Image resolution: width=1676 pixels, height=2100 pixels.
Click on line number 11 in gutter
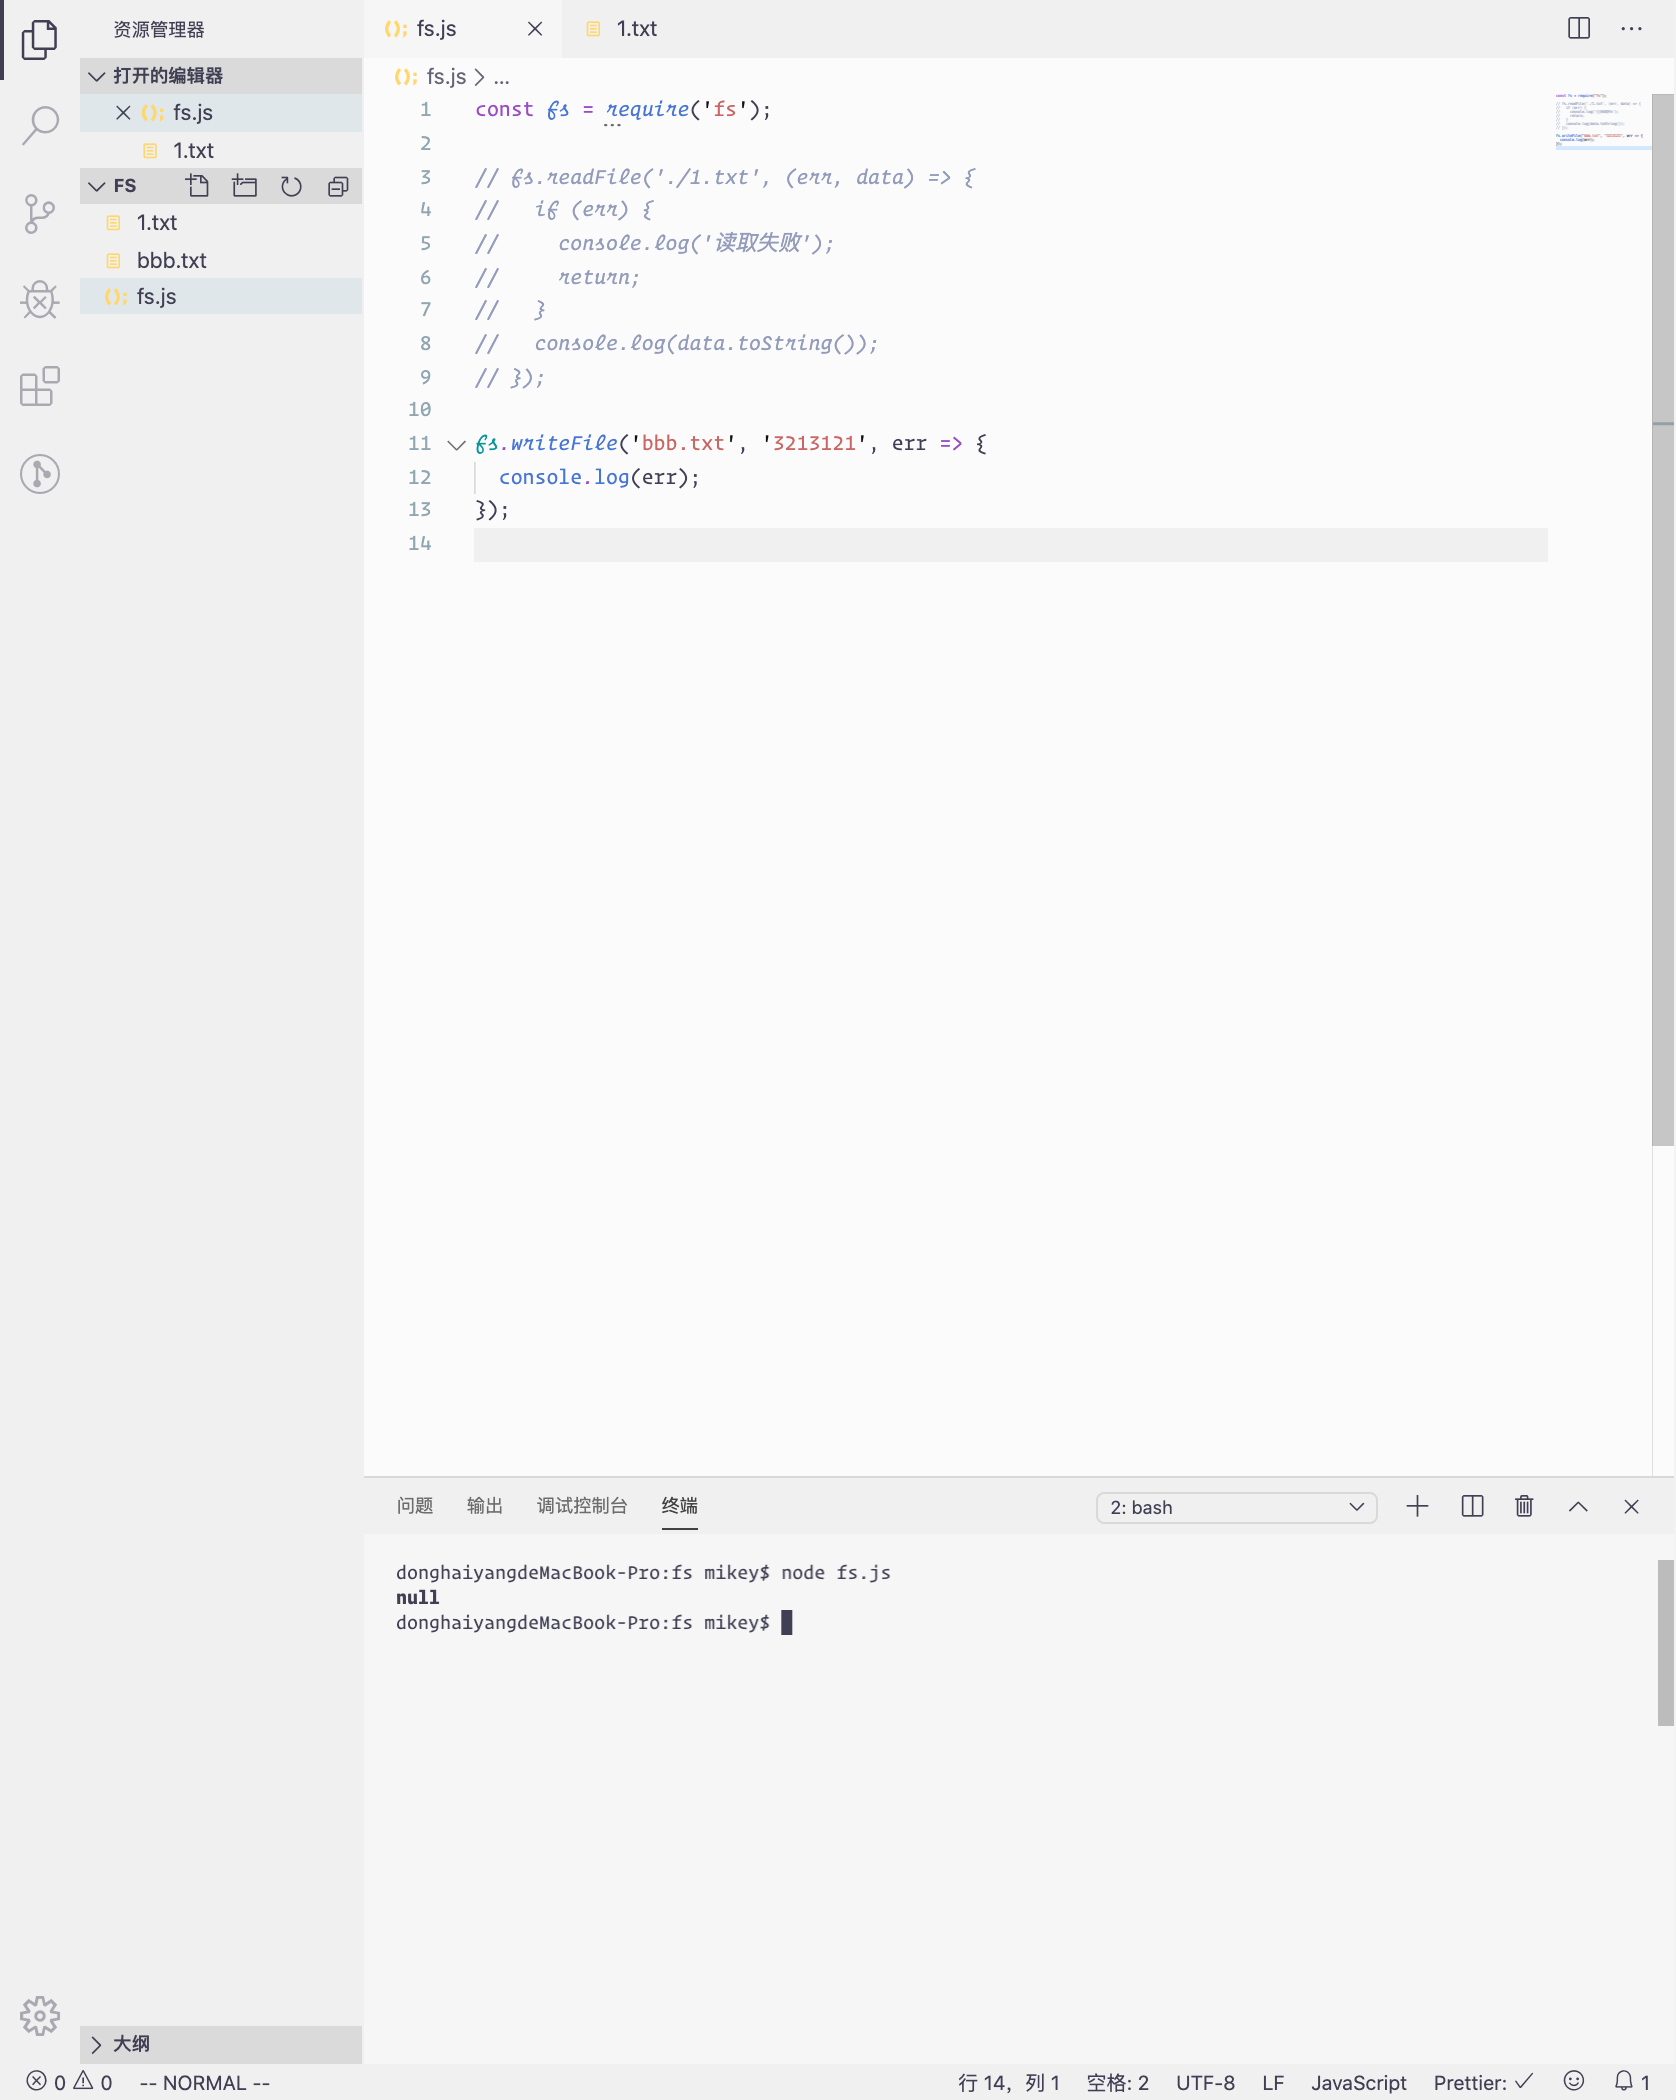coord(419,444)
